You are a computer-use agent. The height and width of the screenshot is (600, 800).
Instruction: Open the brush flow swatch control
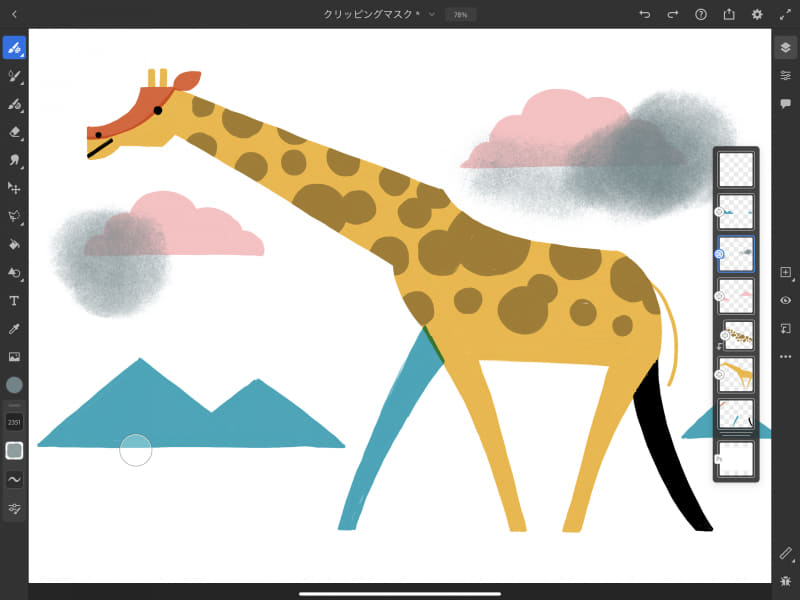(14, 451)
